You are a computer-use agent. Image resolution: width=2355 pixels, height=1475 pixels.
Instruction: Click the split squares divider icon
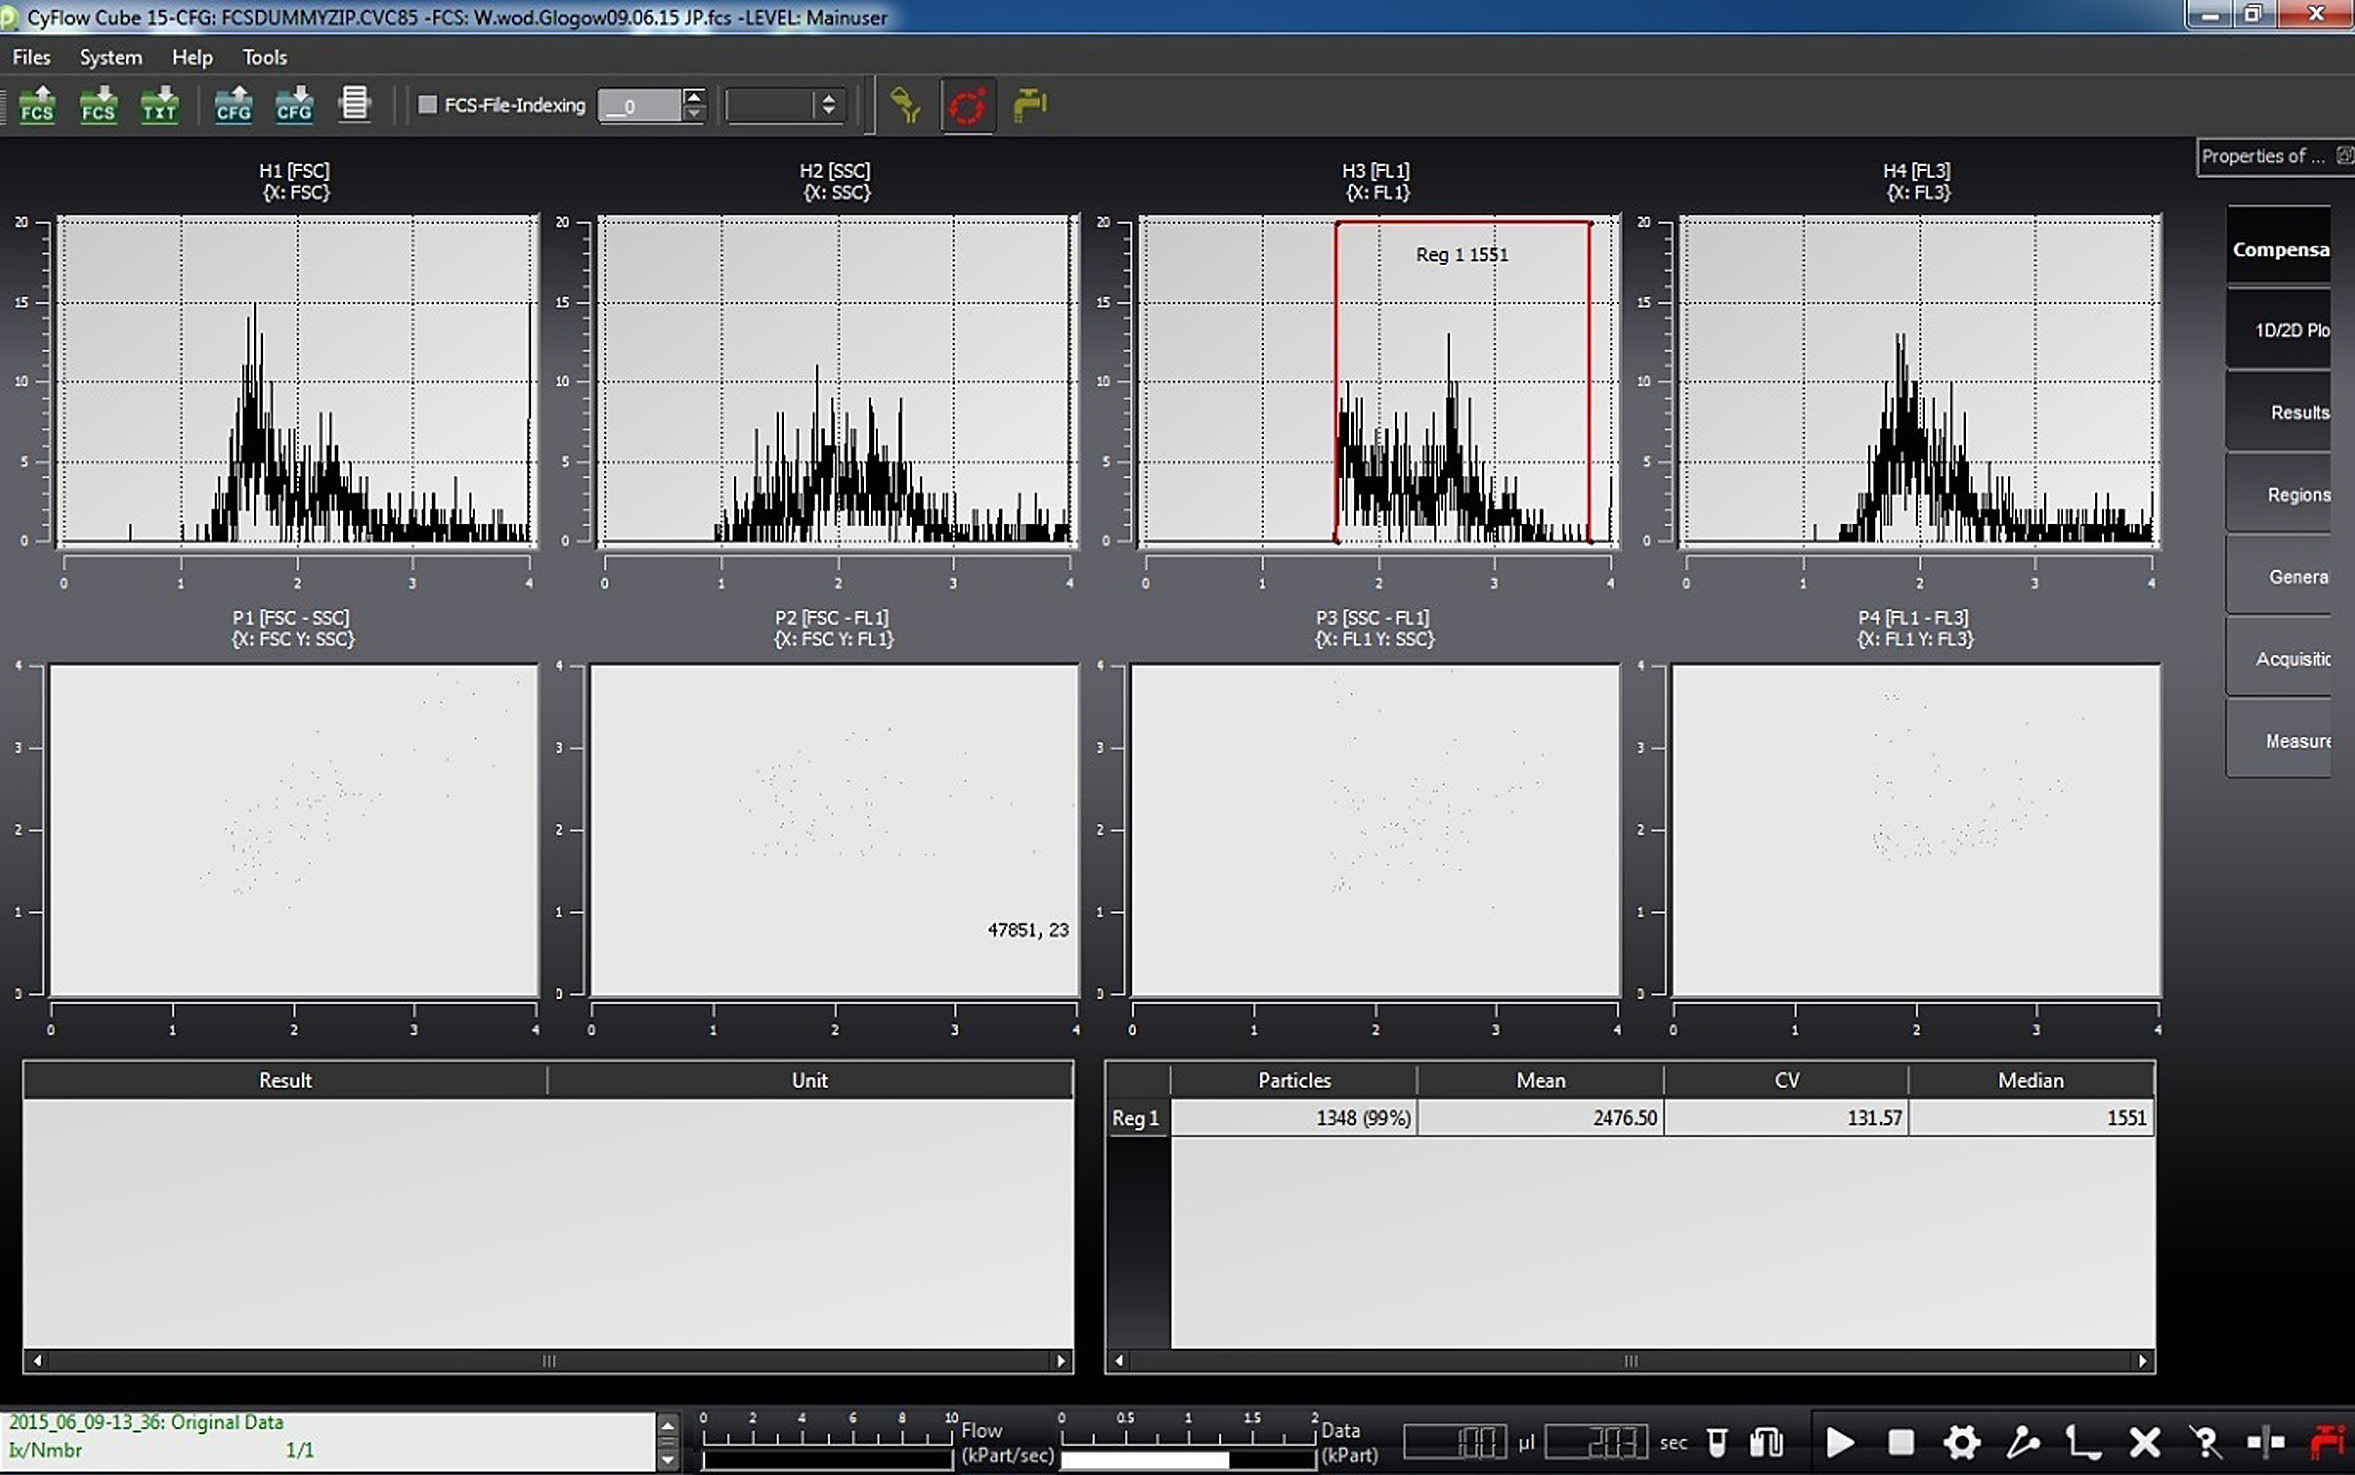click(2266, 1442)
